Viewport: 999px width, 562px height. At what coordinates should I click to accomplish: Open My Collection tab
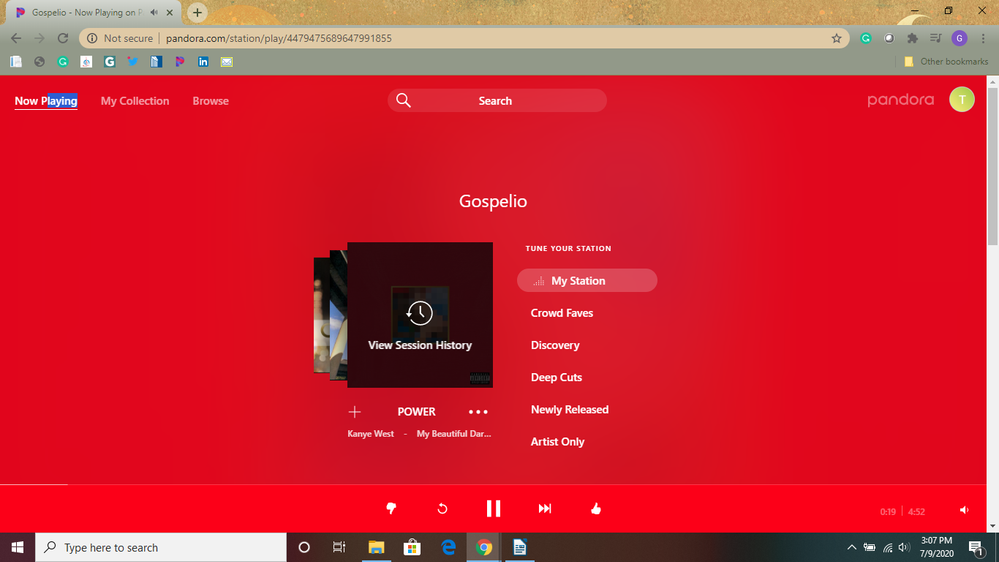(135, 101)
